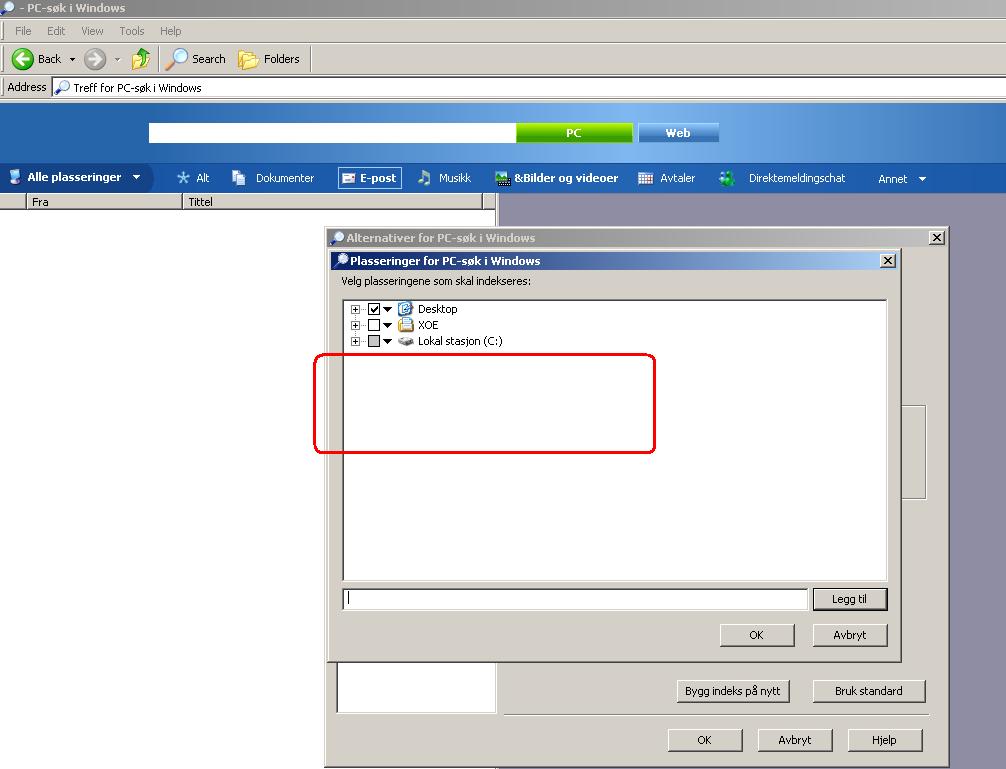Expand the XOE tree node
Image resolution: width=1006 pixels, height=769 pixels.
click(x=355, y=325)
